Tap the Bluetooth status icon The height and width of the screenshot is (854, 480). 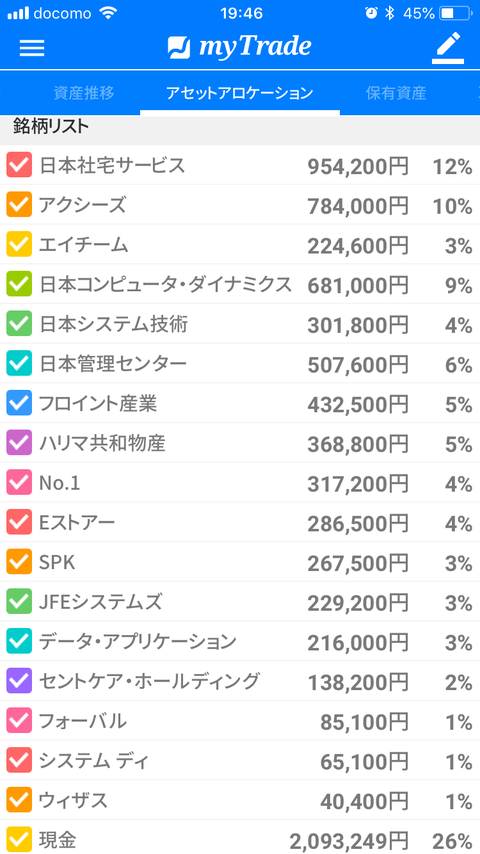point(389,14)
